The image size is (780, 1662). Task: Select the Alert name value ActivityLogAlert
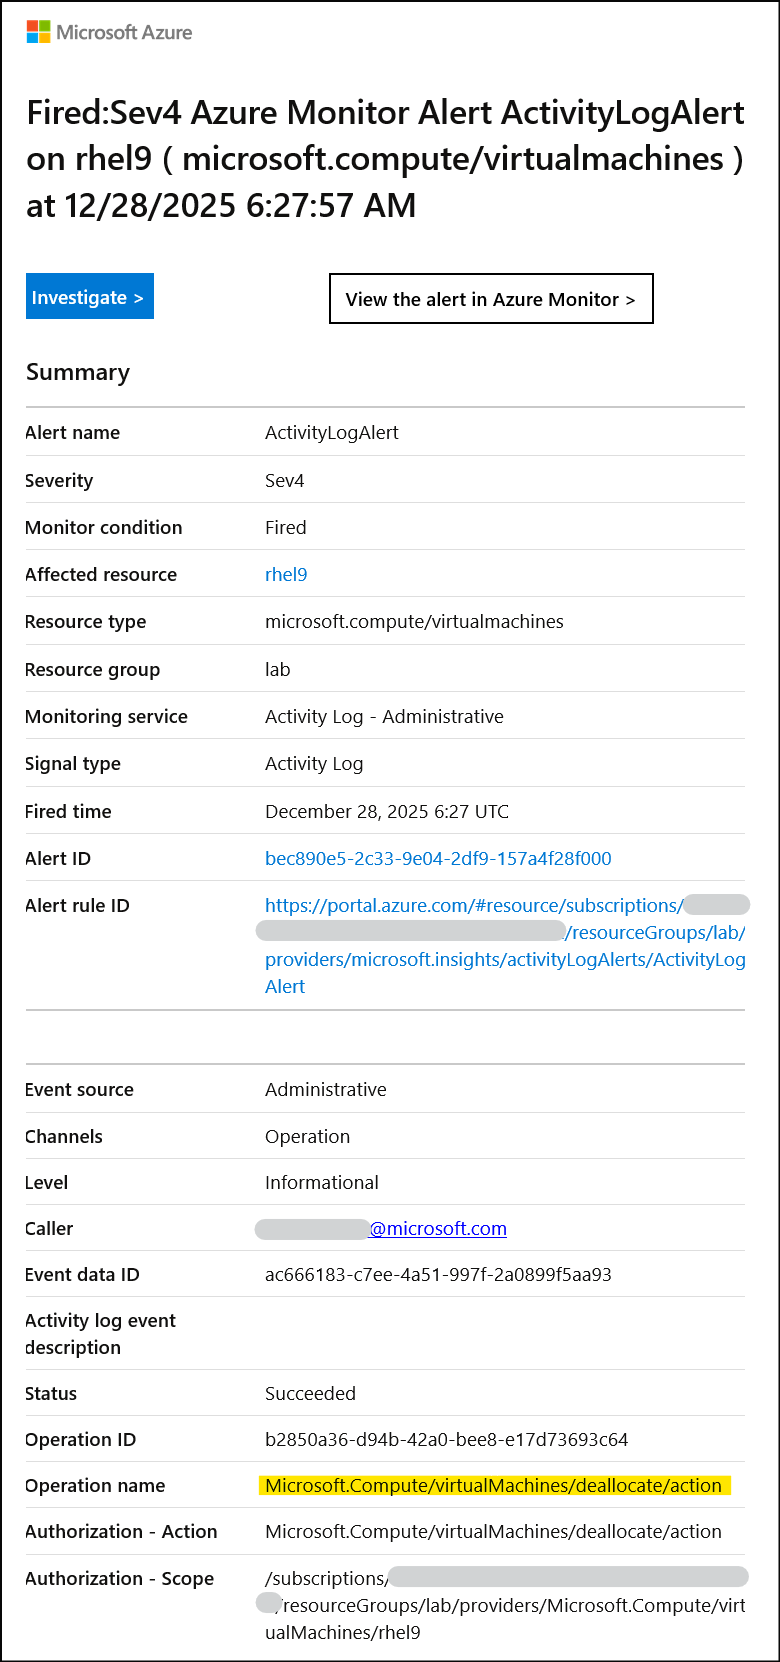[332, 433]
